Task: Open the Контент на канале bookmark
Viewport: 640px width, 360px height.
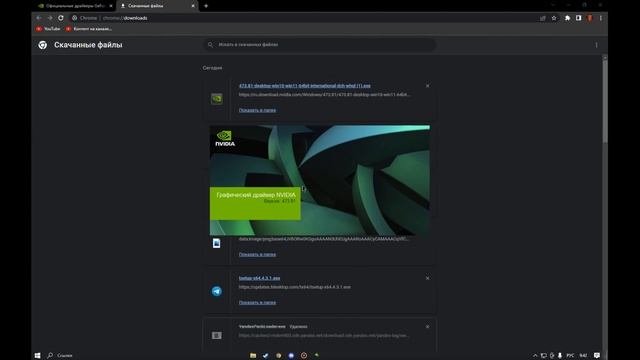Action: 89,29
